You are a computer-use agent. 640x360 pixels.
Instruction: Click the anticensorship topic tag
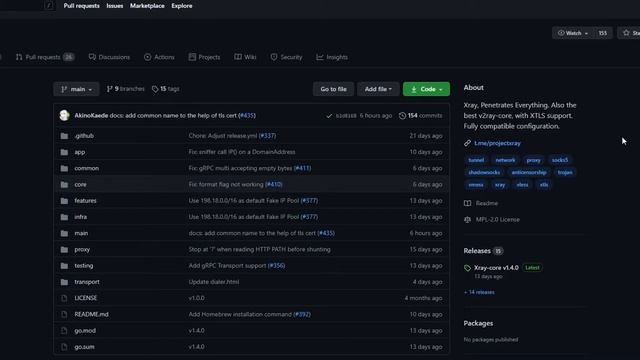(x=529, y=173)
